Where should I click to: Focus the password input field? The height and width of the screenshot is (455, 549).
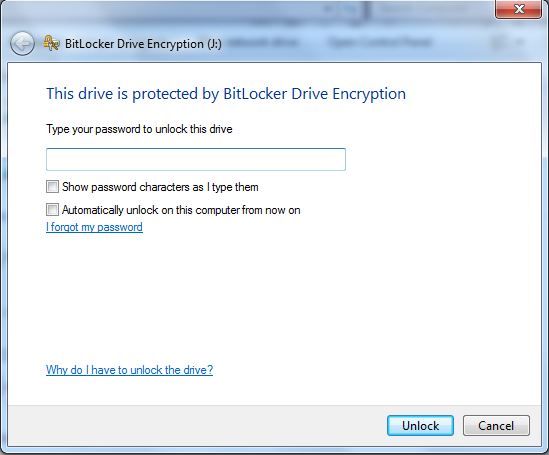coord(196,160)
